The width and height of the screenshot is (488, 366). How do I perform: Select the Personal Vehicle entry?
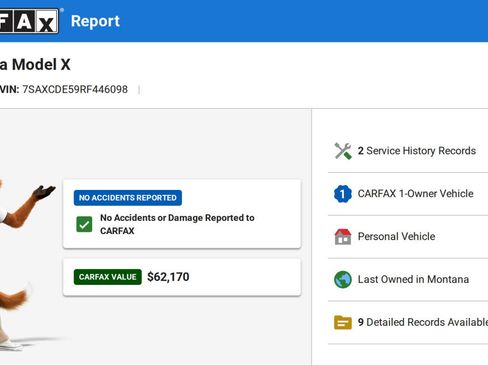point(408,237)
